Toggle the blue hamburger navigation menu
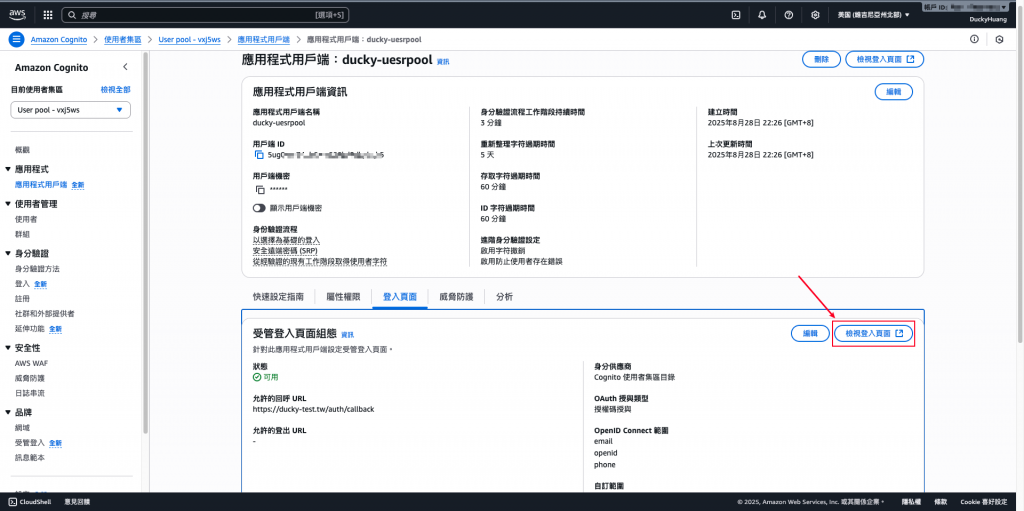The width and height of the screenshot is (1024, 511). pyautogui.click(x=16, y=39)
